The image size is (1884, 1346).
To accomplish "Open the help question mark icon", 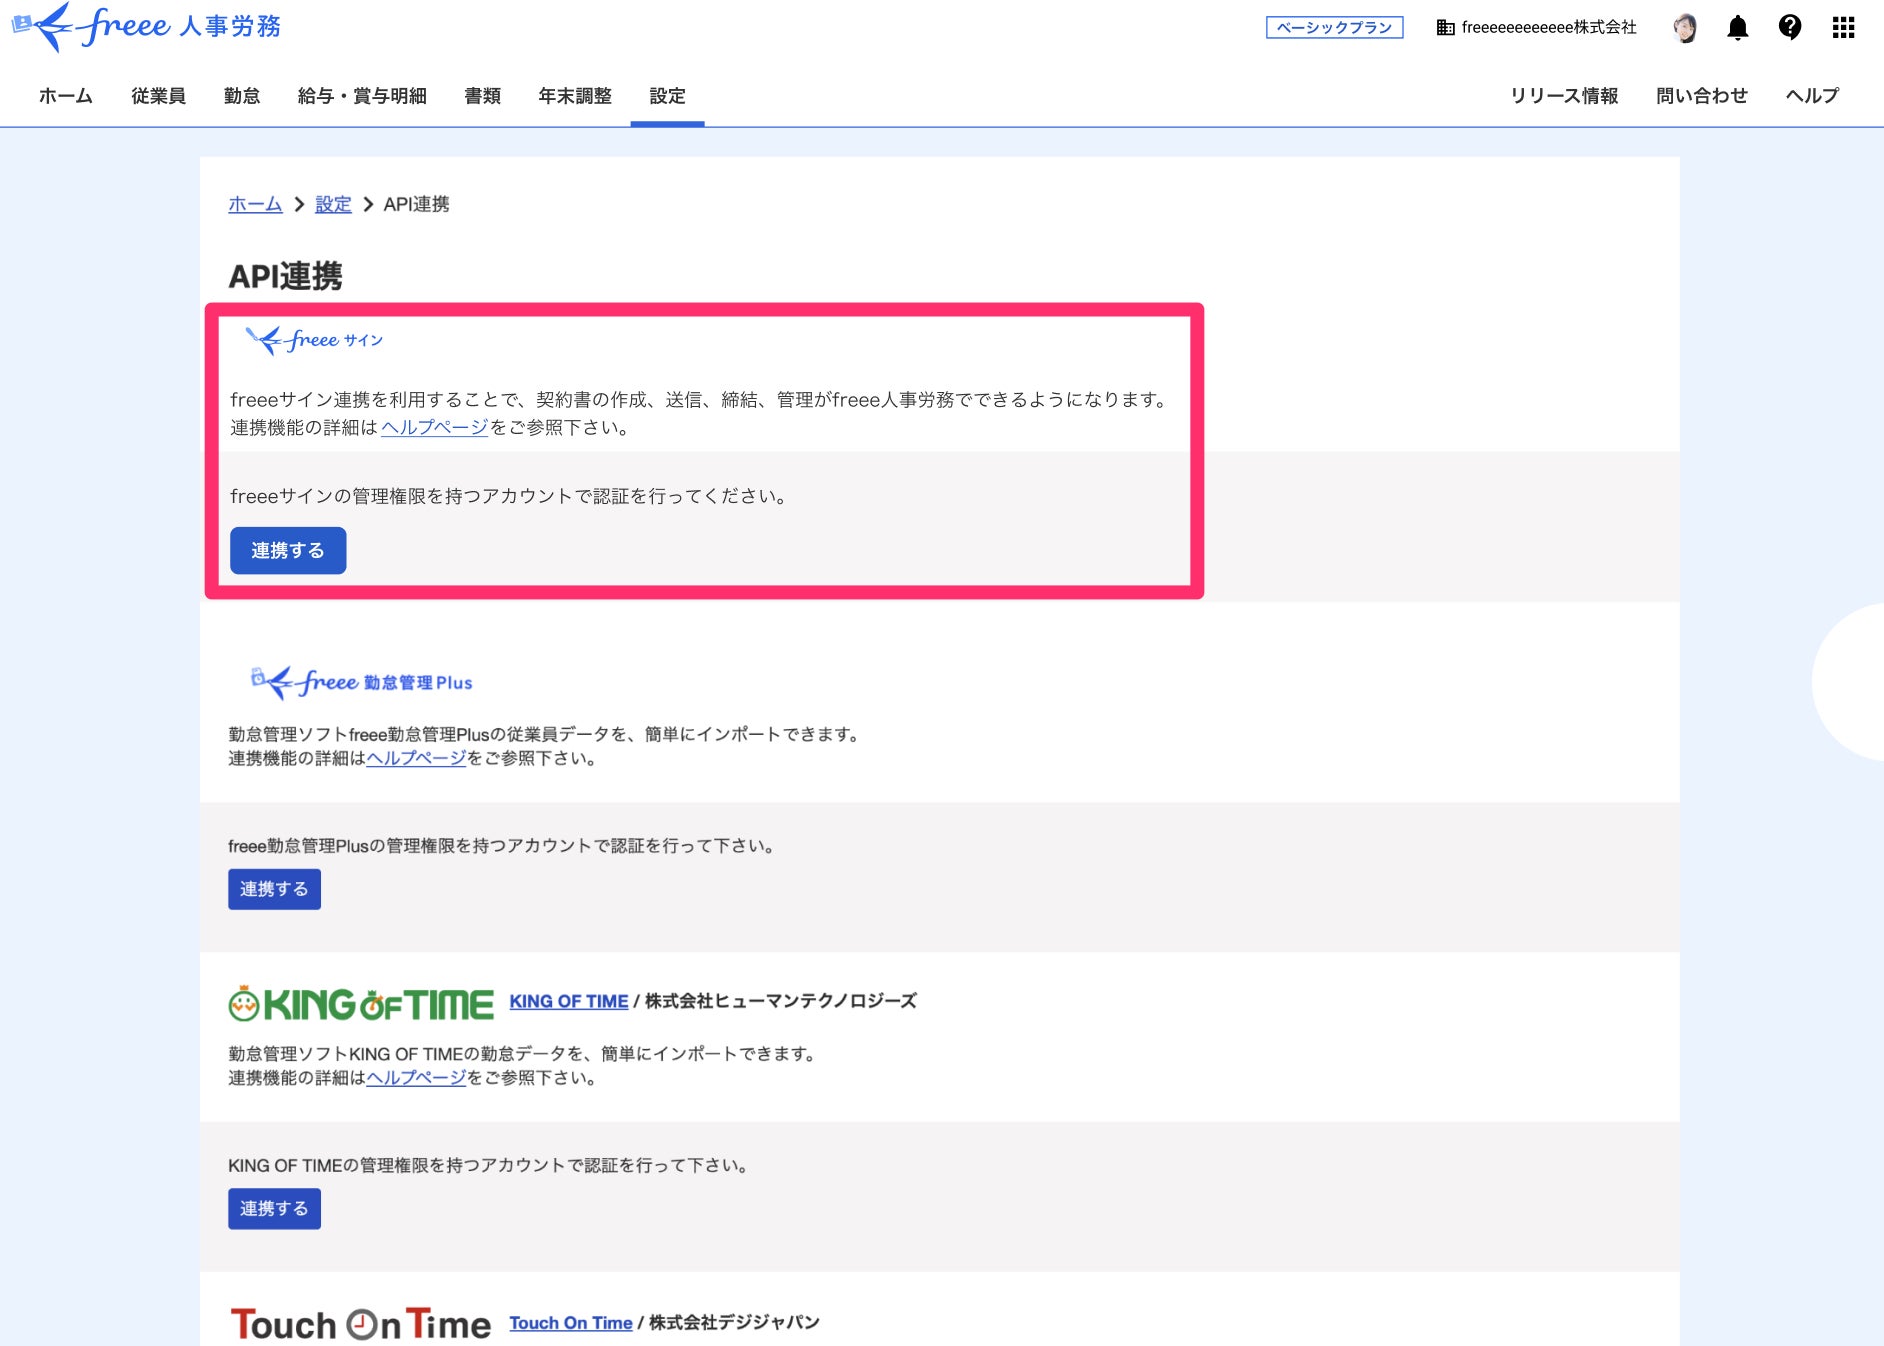I will [x=1790, y=27].
